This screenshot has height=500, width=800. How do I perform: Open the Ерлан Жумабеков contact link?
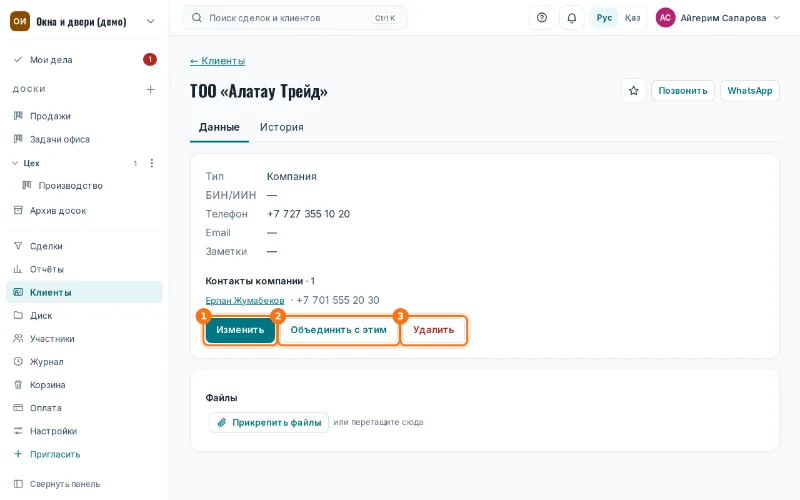pyautogui.click(x=245, y=301)
